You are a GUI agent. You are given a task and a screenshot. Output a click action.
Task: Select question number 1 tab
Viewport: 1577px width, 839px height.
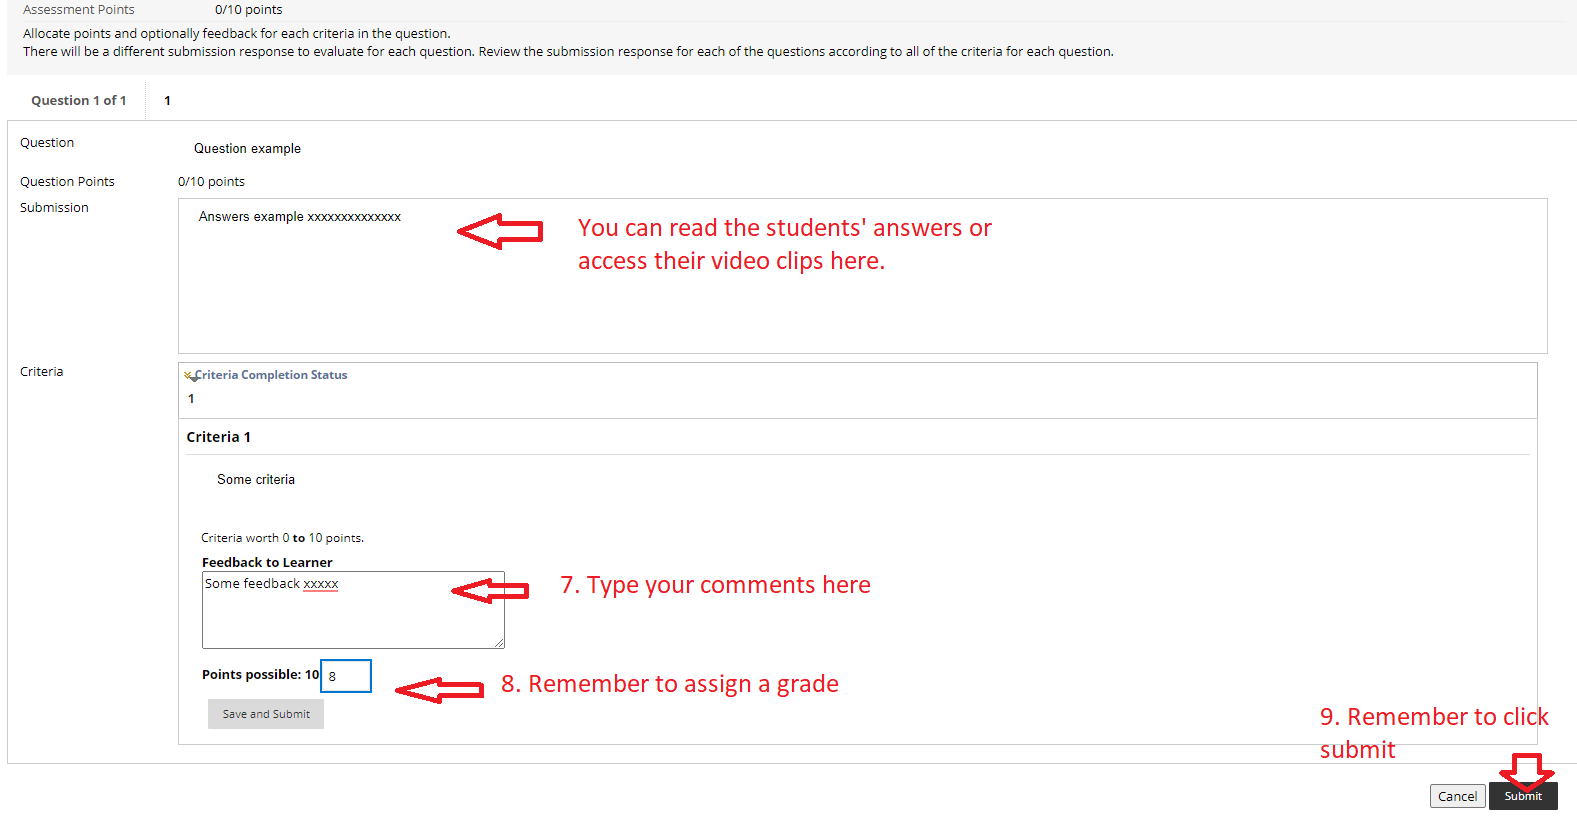[167, 101]
